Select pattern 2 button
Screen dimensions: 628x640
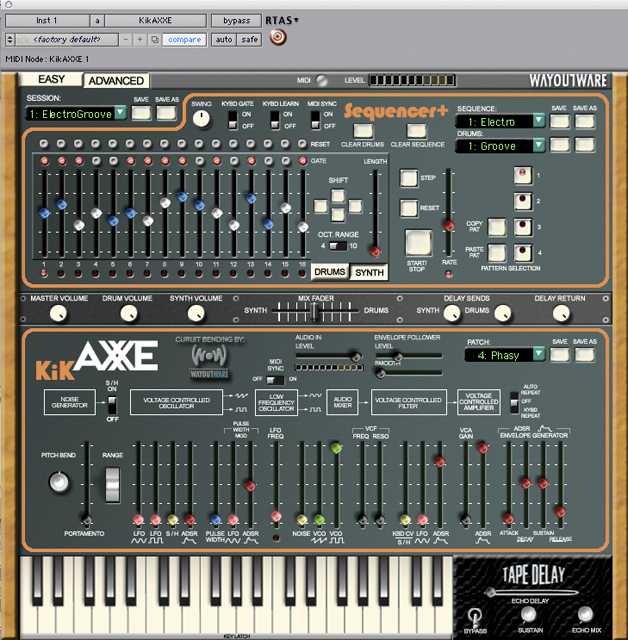click(x=523, y=201)
